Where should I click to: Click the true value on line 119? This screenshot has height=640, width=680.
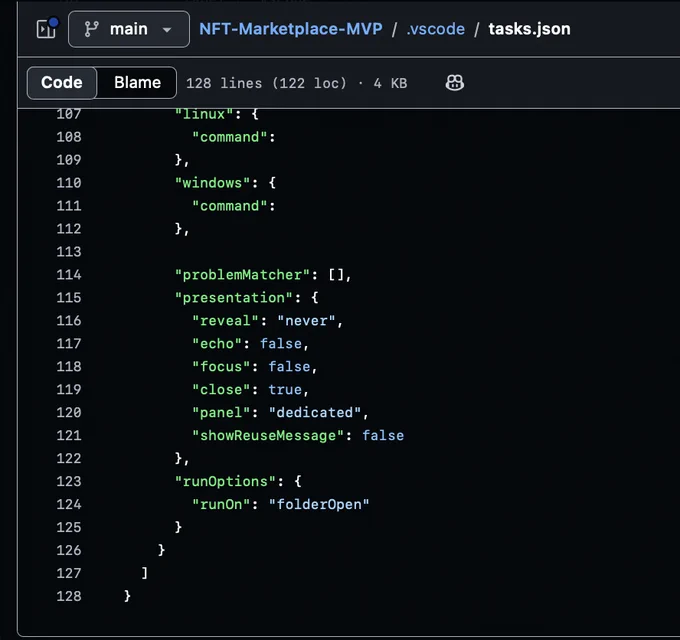pos(284,389)
